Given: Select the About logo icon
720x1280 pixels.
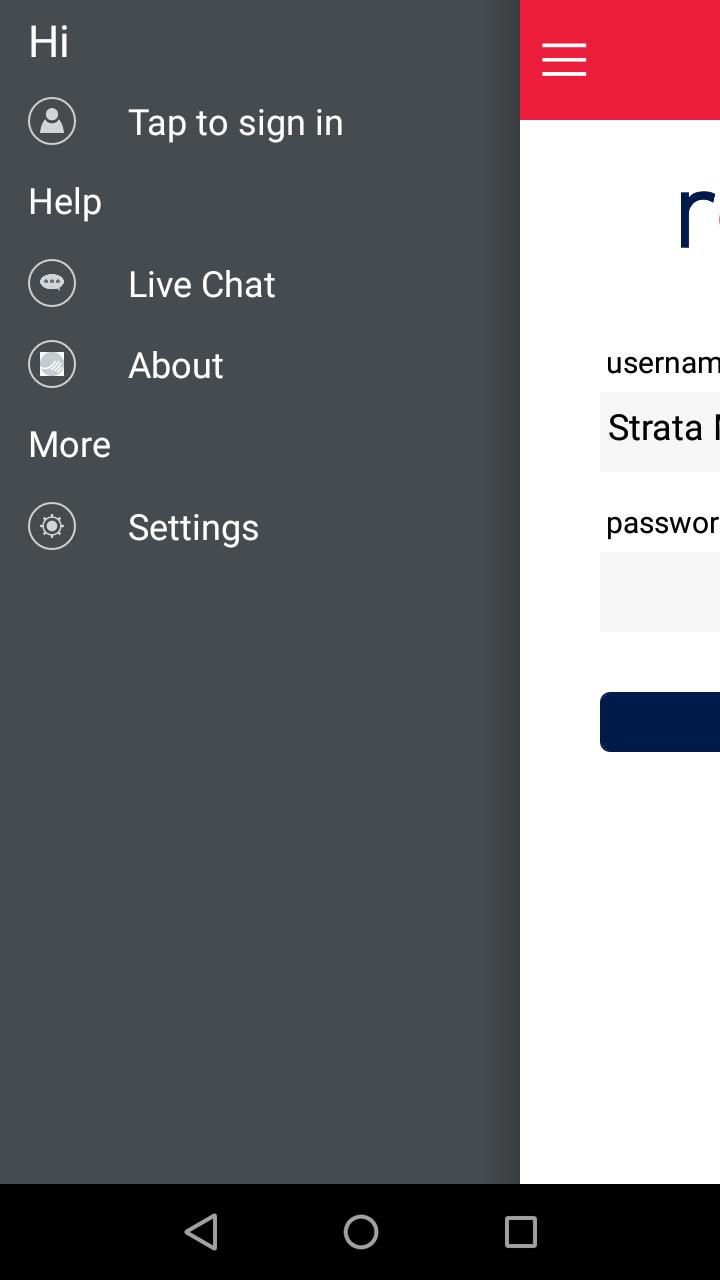Looking at the screenshot, I should pyautogui.click(x=52, y=364).
